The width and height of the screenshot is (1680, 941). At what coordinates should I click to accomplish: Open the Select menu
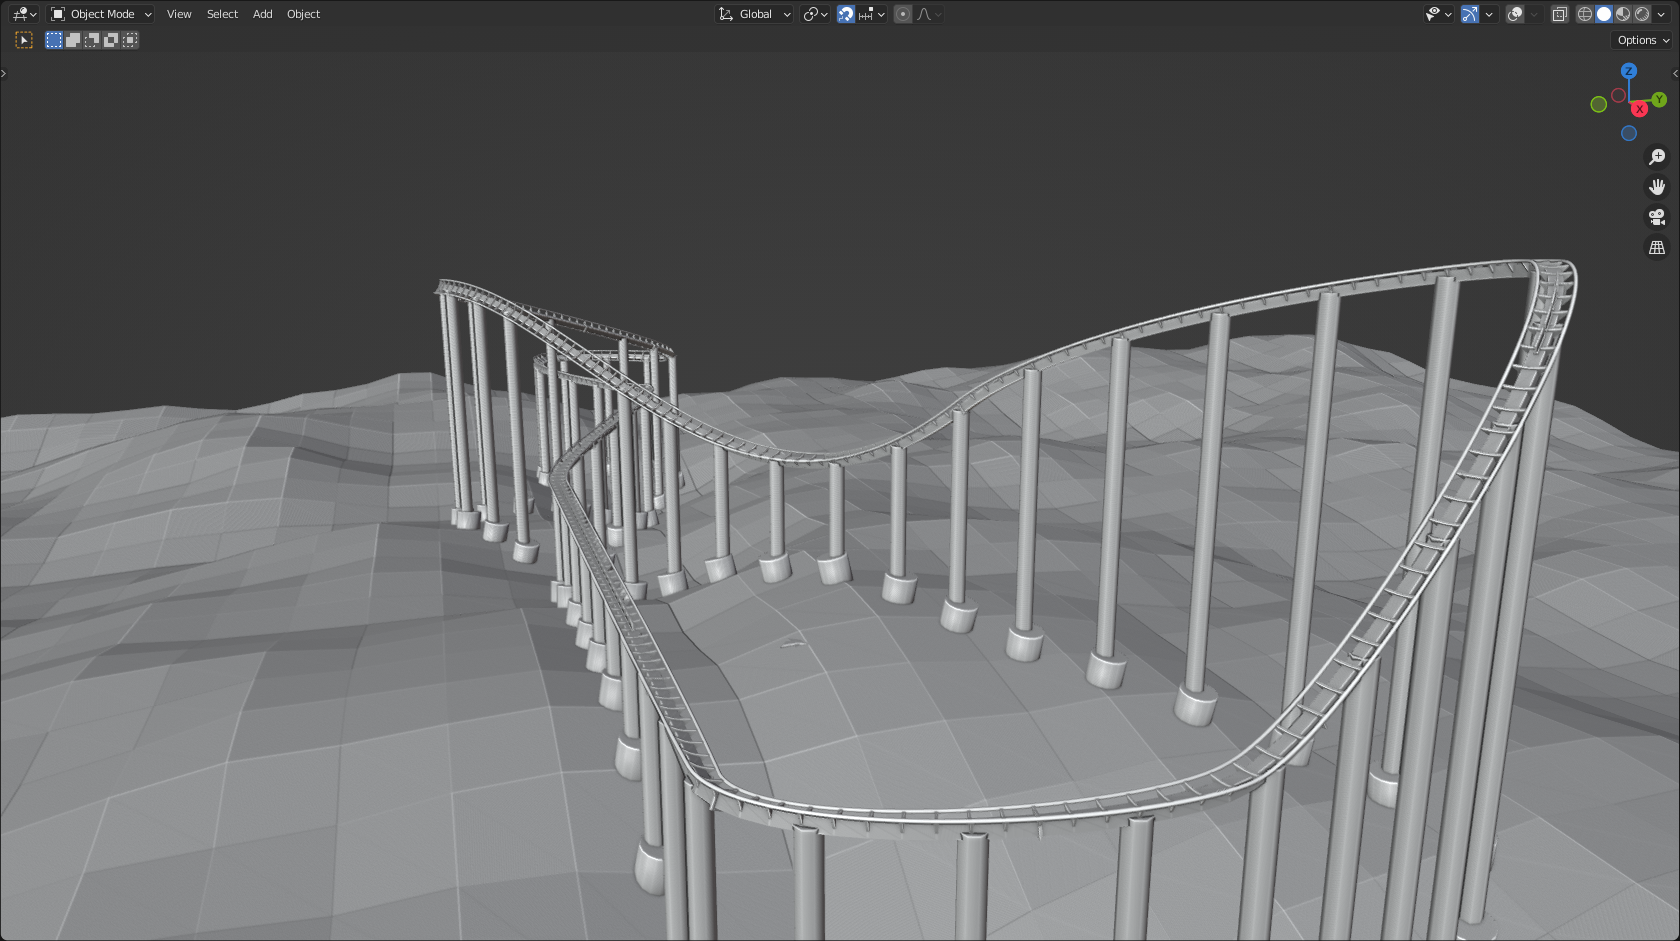pyautogui.click(x=222, y=14)
